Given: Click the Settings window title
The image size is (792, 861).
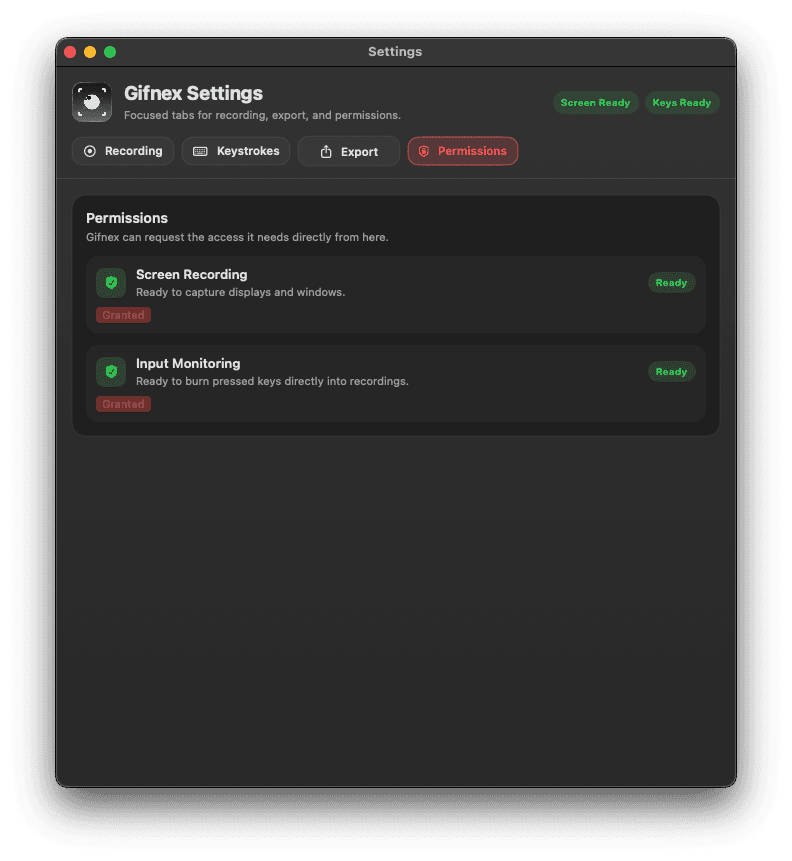Looking at the screenshot, I should [x=395, y=52].
